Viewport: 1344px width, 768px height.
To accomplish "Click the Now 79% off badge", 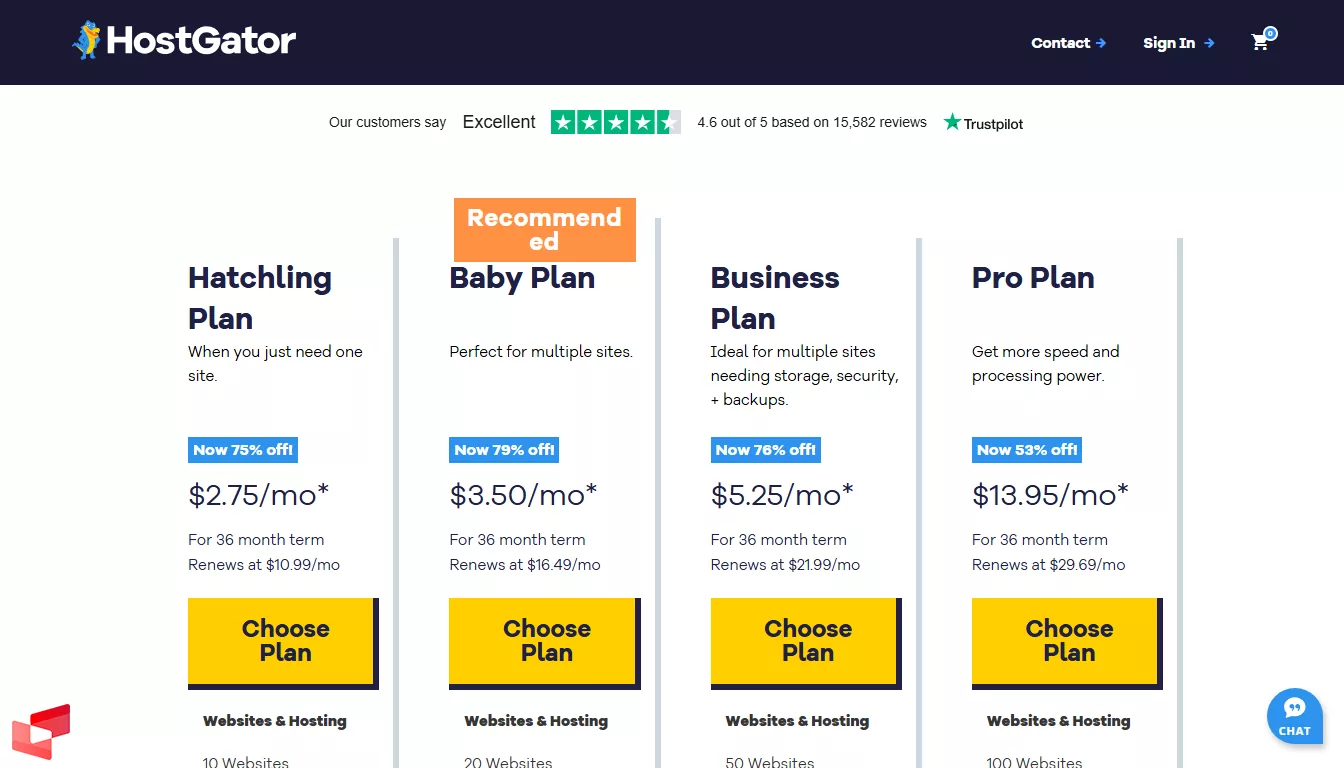I will tap(503, 450).
